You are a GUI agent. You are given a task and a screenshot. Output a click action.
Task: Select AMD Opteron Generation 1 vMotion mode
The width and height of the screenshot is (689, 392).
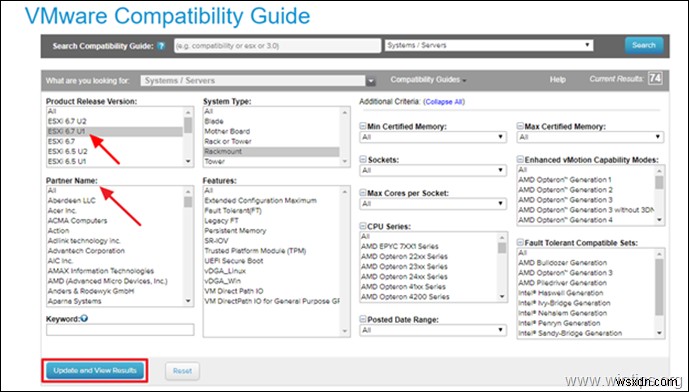click(x=586, y=180)
